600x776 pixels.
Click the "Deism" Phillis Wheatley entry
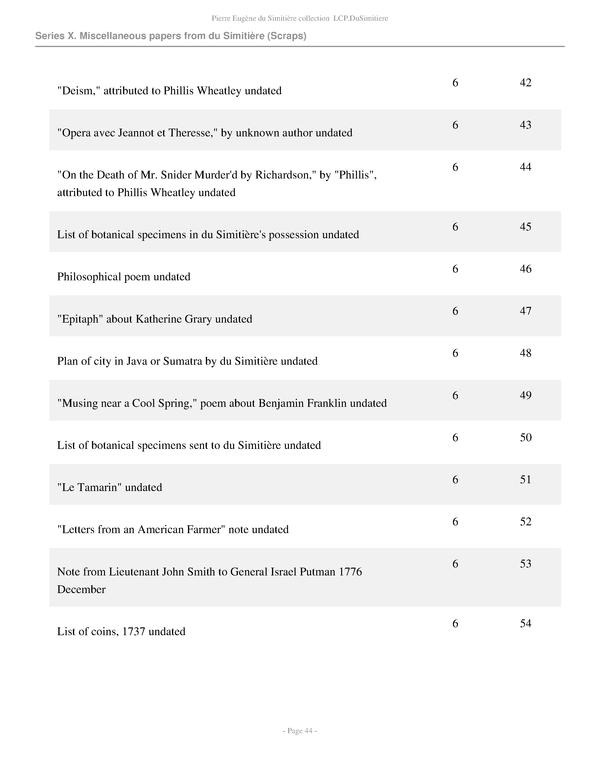(169, 91)
